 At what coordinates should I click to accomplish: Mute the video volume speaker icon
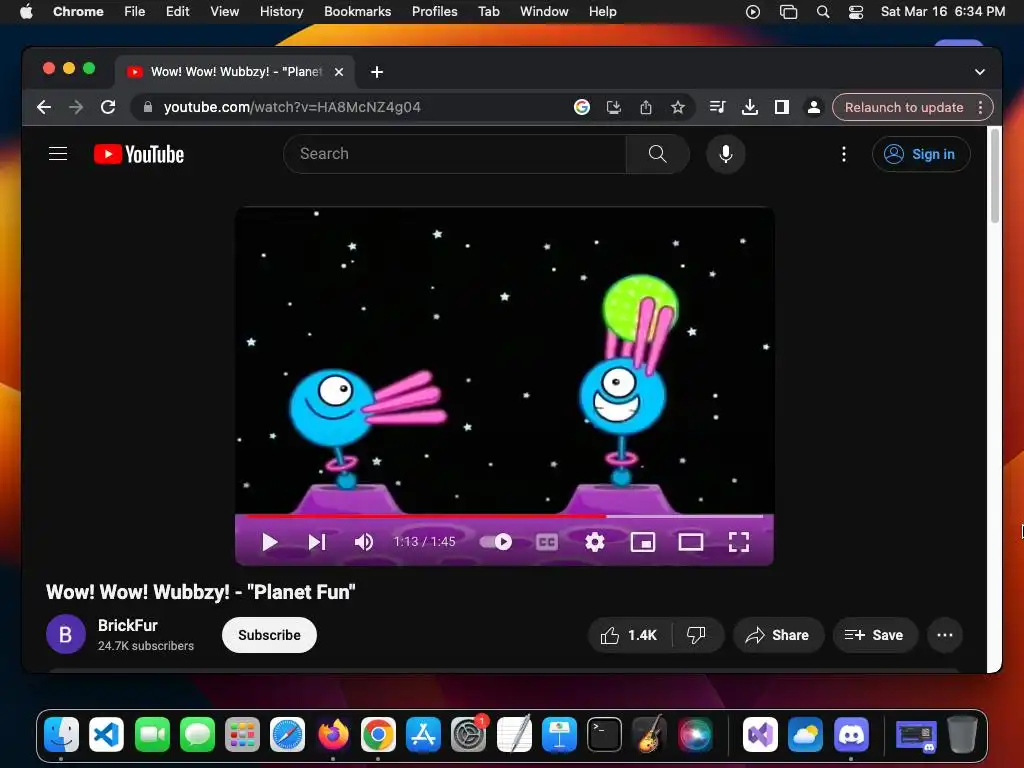coord(364,542)
